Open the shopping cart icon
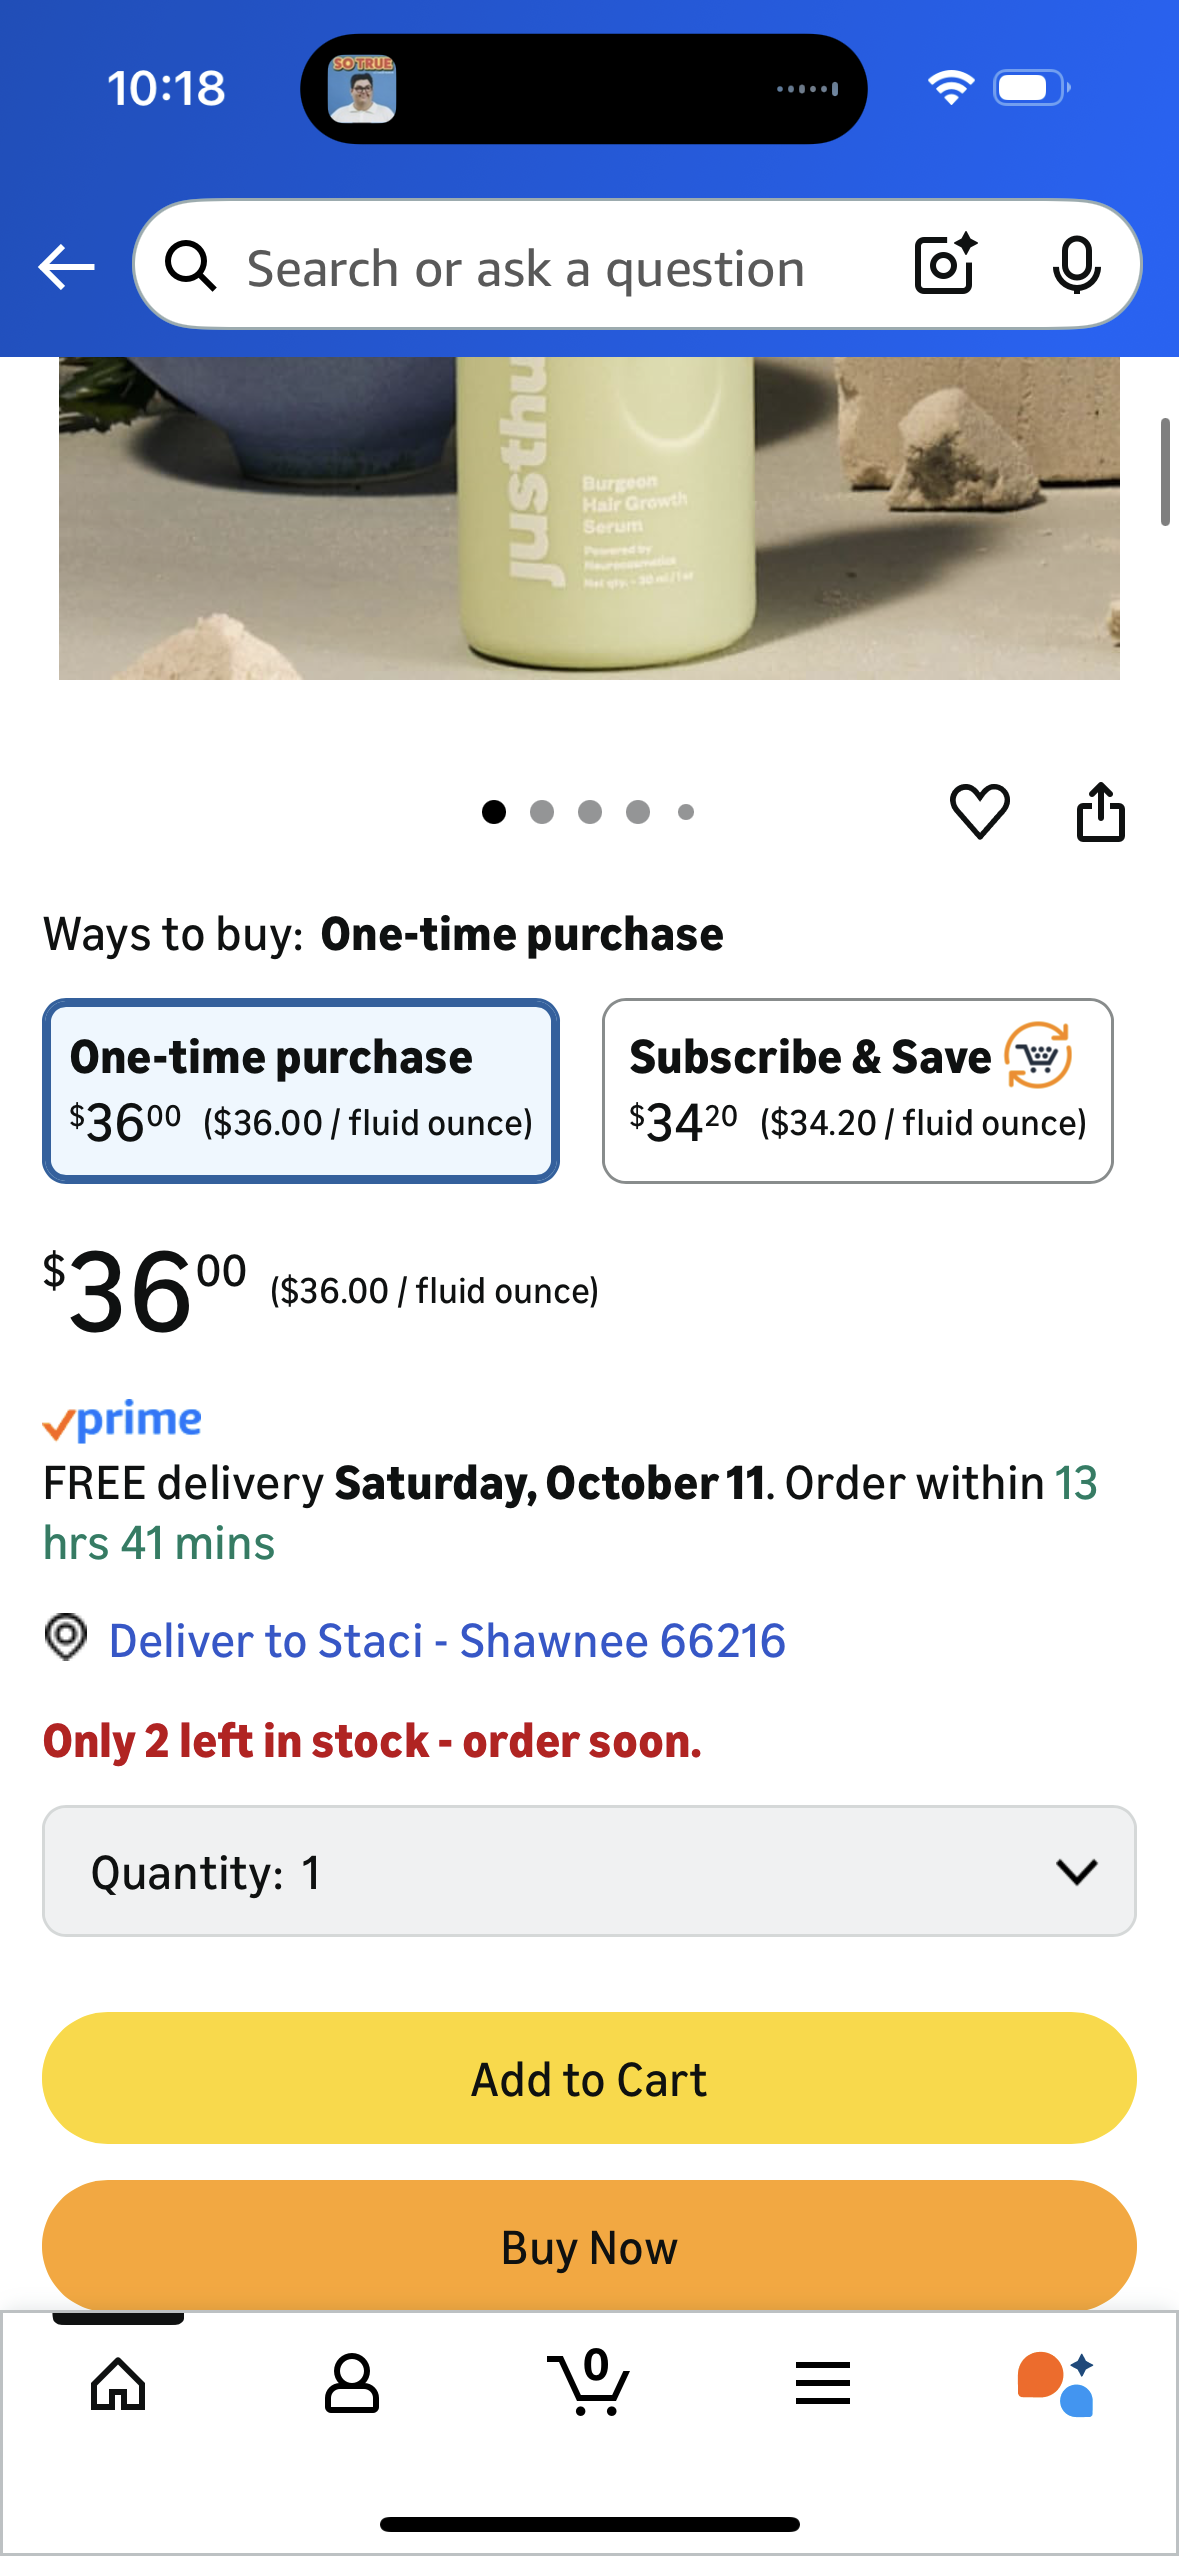The width and height of the screenshot is (1179, 2556). (x=590, y=2384)
